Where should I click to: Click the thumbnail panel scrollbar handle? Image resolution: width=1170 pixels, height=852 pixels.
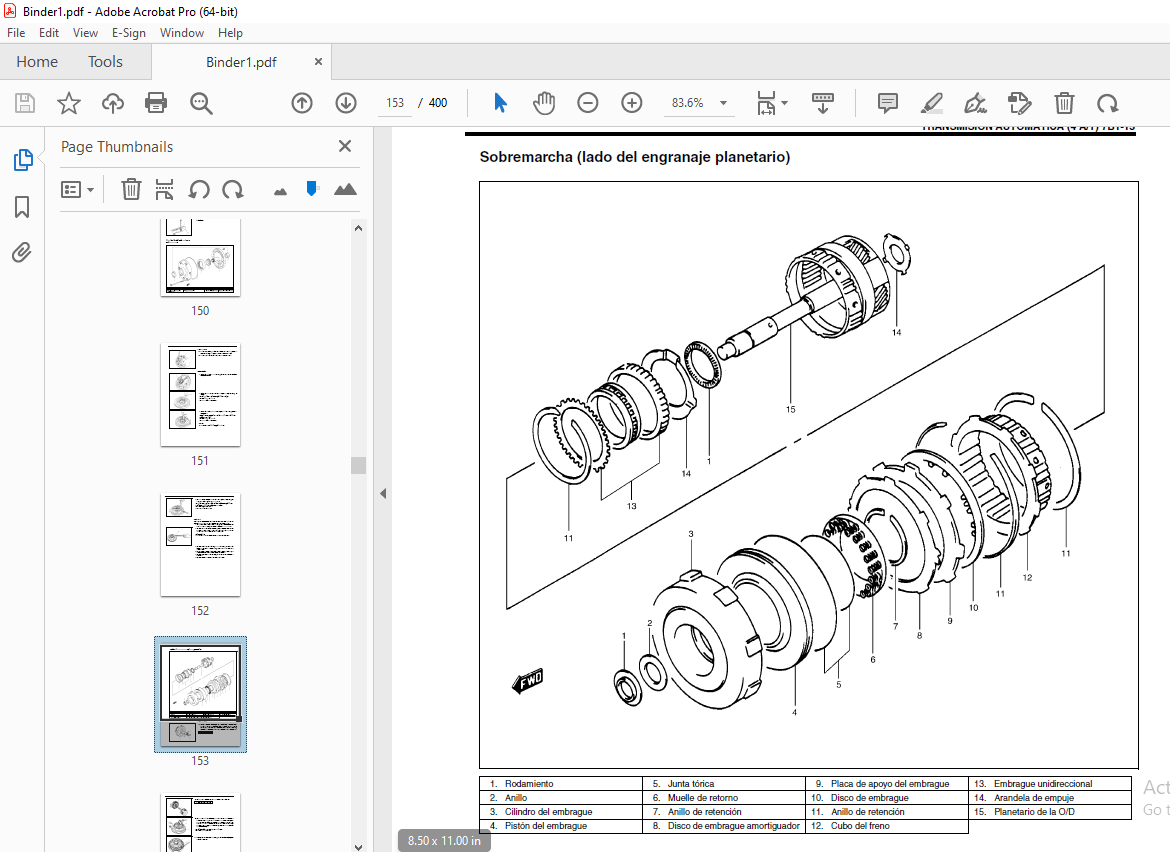tap(358, 465)
